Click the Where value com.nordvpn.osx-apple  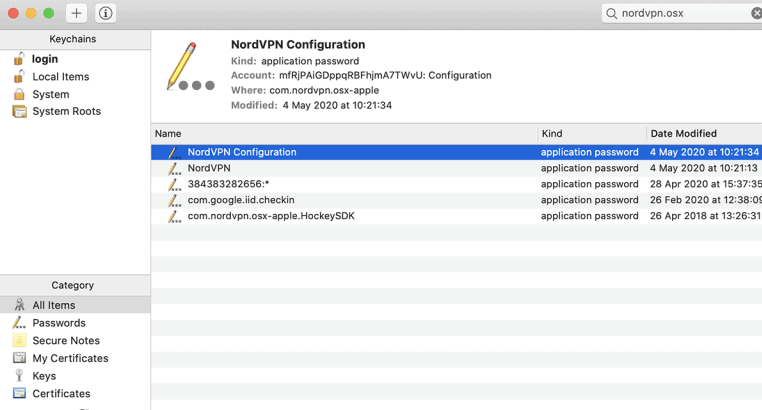click(324, 90)
